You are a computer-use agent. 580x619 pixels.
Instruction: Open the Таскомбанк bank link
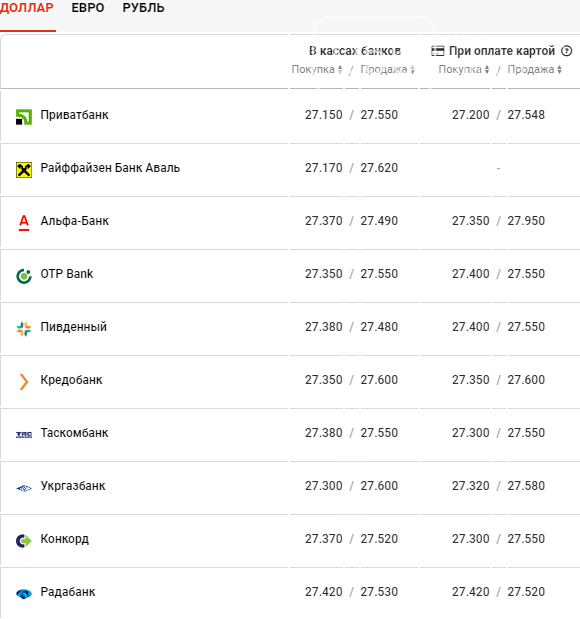pos(74,433)
